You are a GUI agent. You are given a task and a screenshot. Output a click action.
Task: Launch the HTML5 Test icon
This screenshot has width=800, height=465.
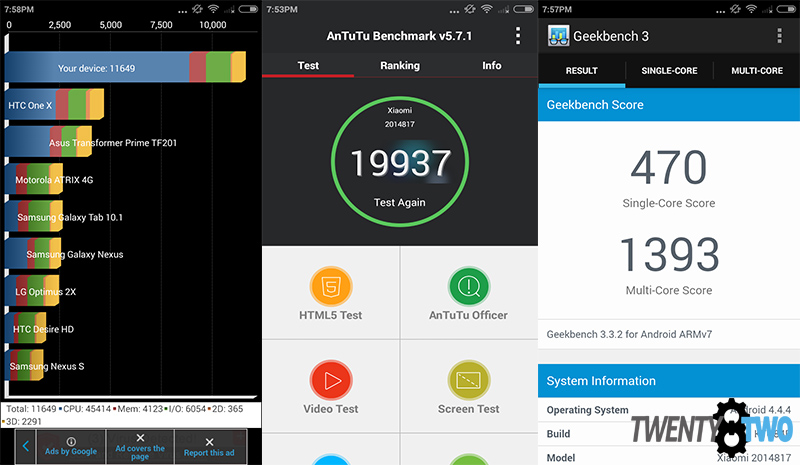point(331,286)
